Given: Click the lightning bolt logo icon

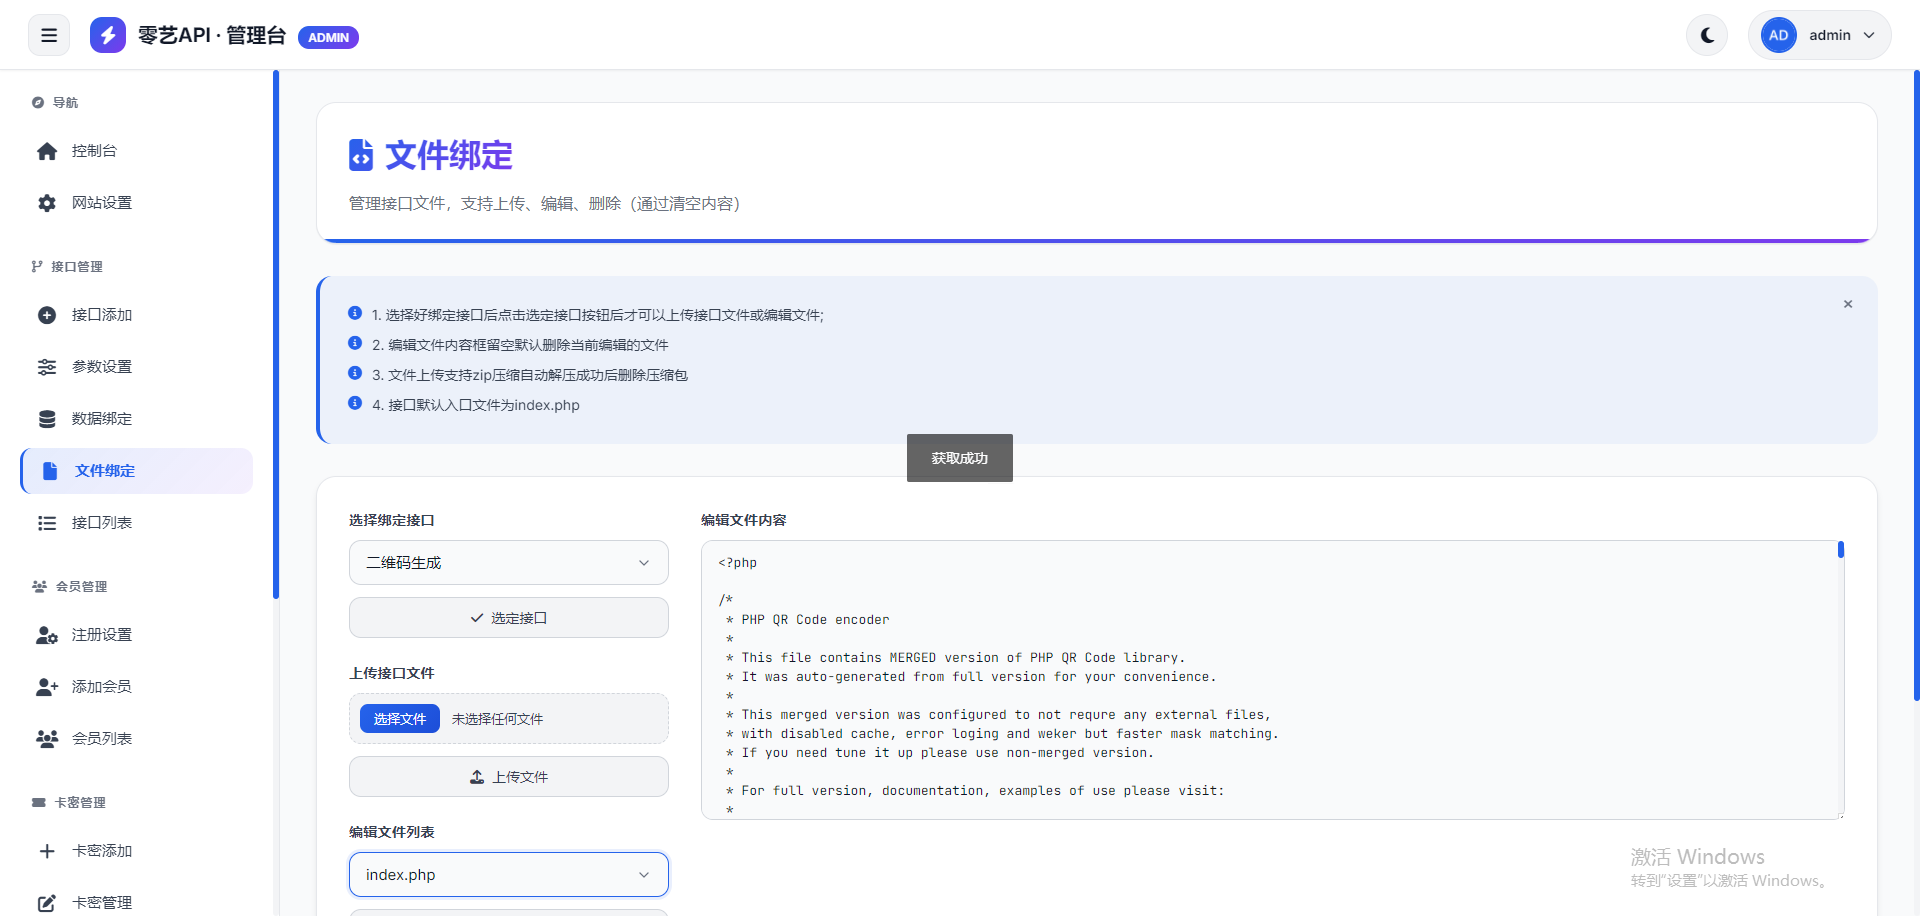Looking at the screenshot, I should click(108, 35).
